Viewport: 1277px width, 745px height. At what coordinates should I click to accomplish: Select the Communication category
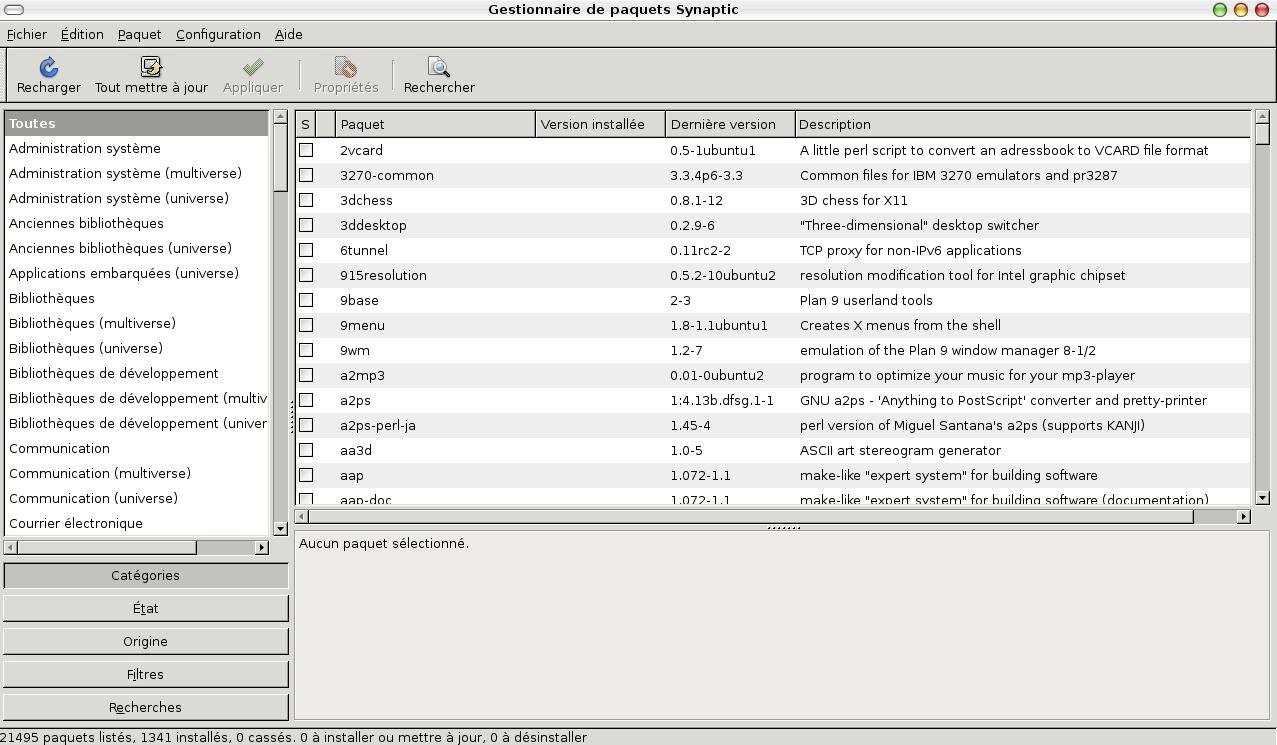point(136,448)
